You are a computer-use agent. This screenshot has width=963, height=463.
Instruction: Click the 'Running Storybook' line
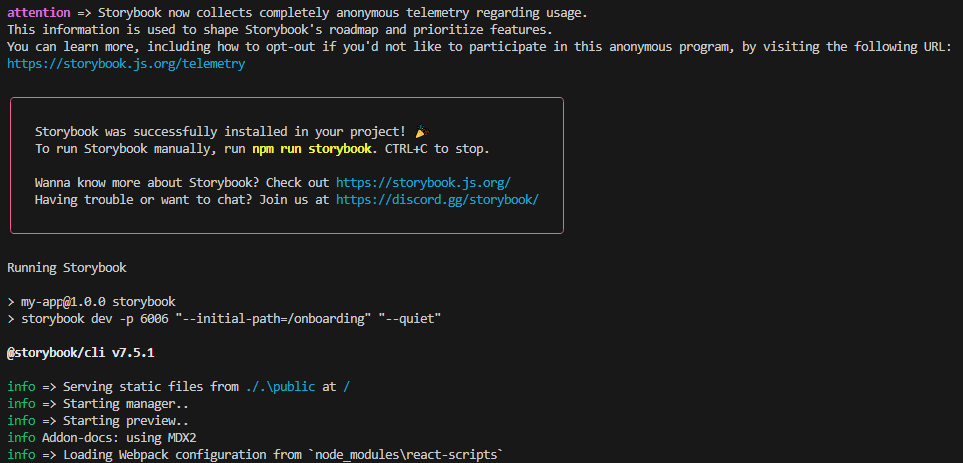point(67,268)
